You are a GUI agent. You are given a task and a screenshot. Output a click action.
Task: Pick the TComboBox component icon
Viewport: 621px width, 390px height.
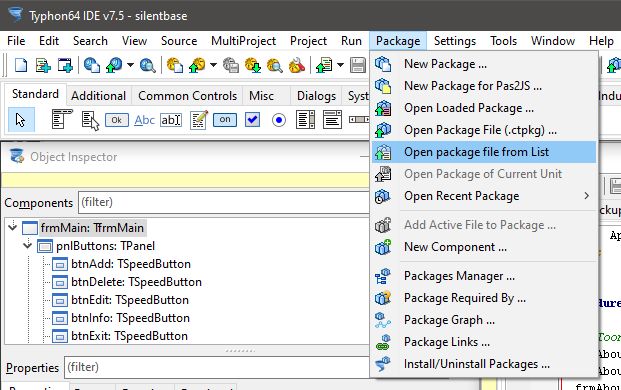(332, 120)
